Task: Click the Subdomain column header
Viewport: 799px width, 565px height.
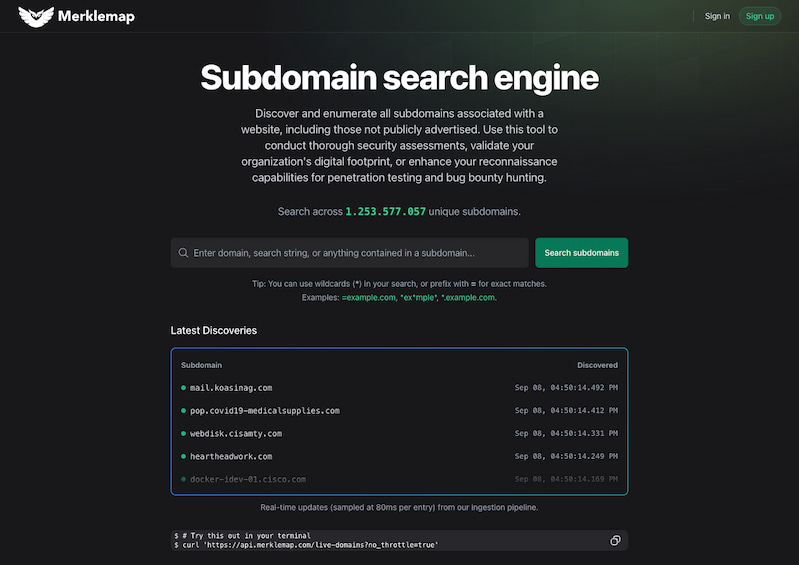Action: point(201,365)
